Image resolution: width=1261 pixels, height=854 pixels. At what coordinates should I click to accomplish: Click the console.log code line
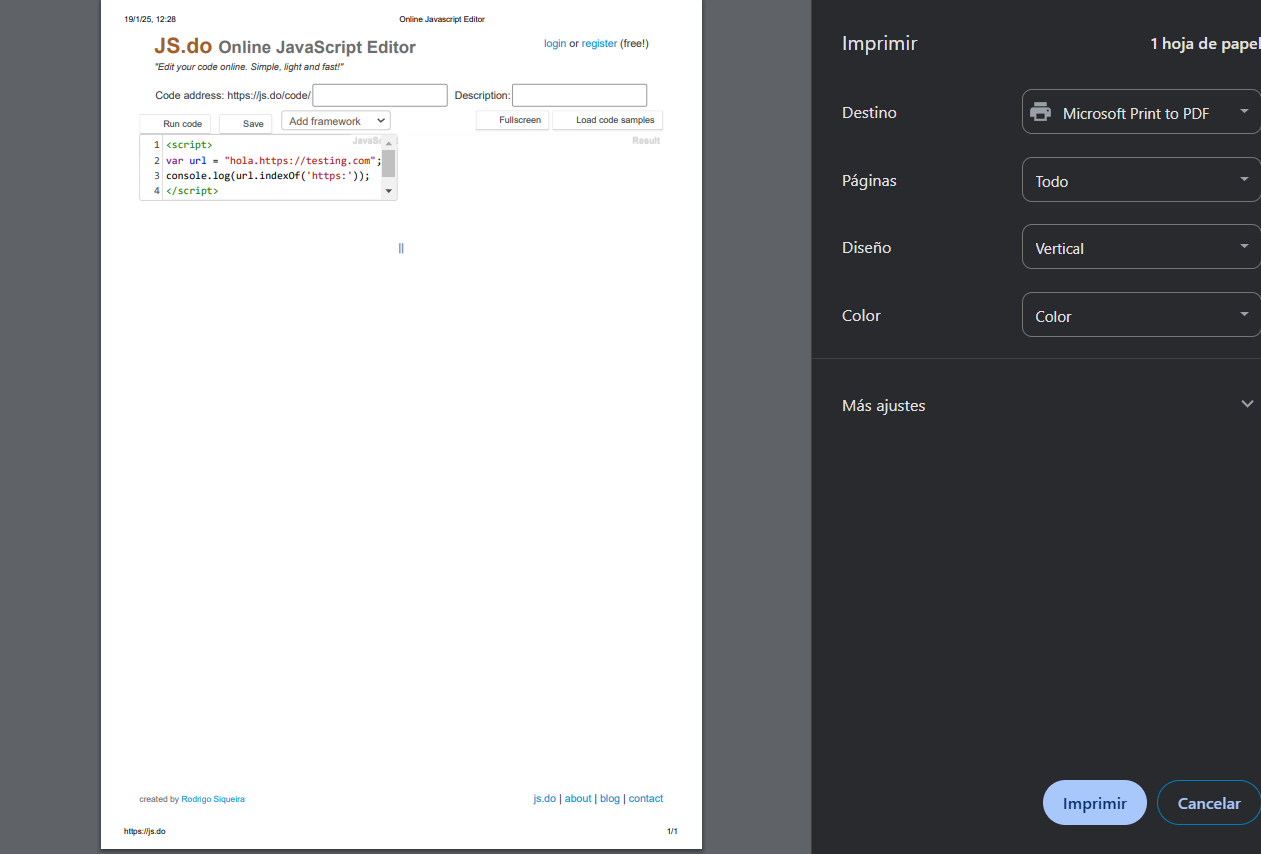(x=268, y=175)
